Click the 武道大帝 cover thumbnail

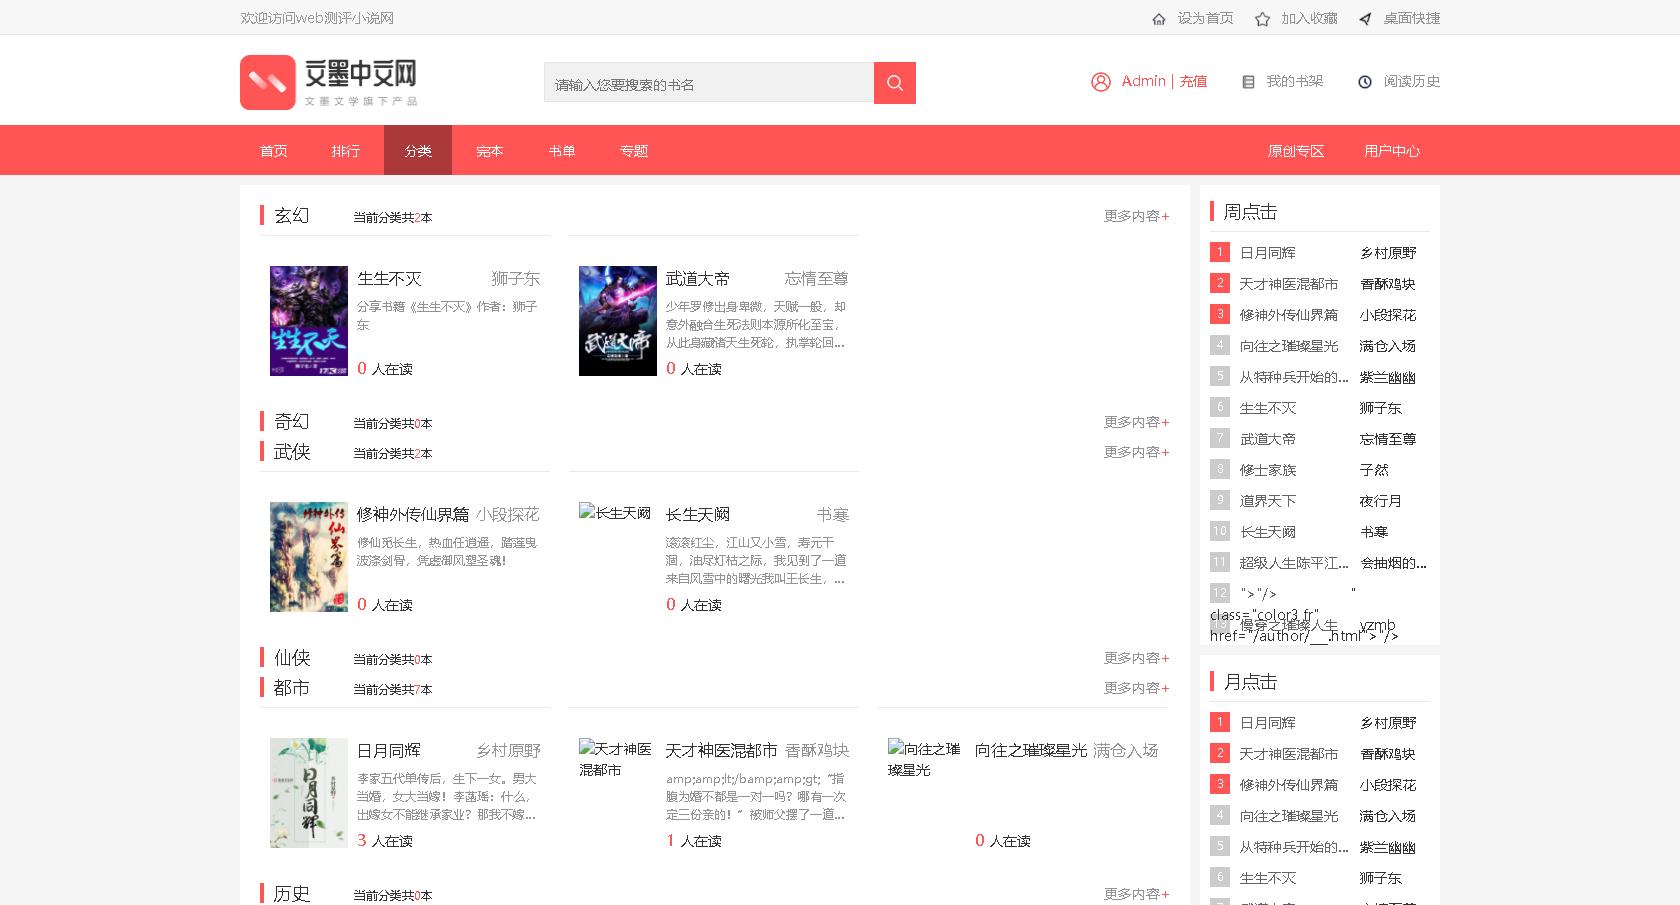click(616, 320)
